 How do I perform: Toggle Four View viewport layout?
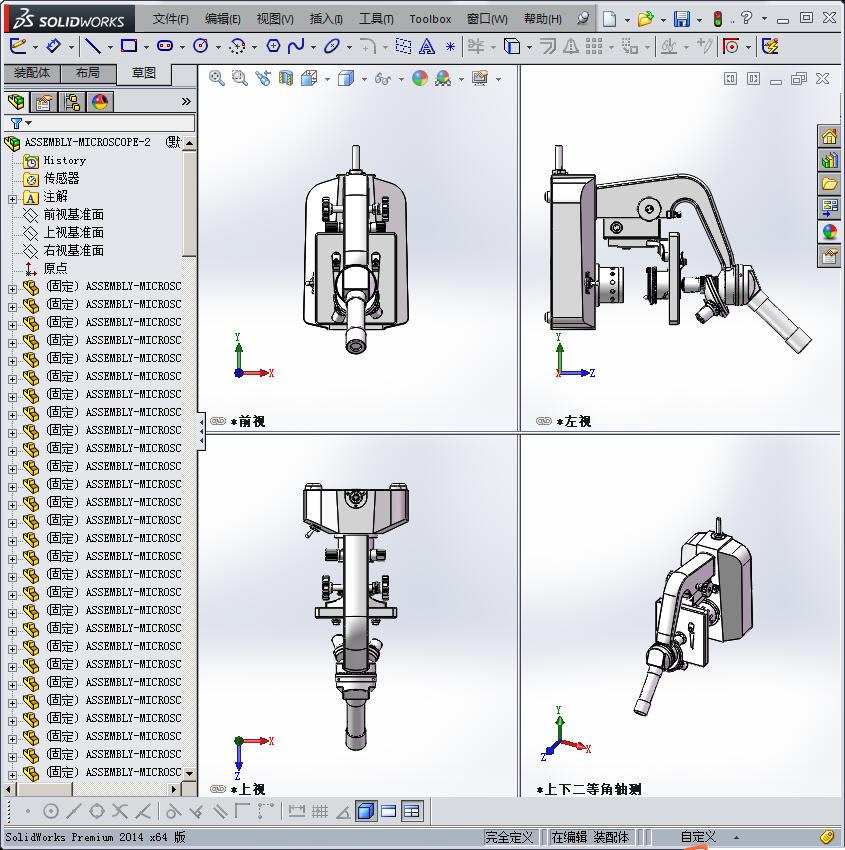click(412, 812)
